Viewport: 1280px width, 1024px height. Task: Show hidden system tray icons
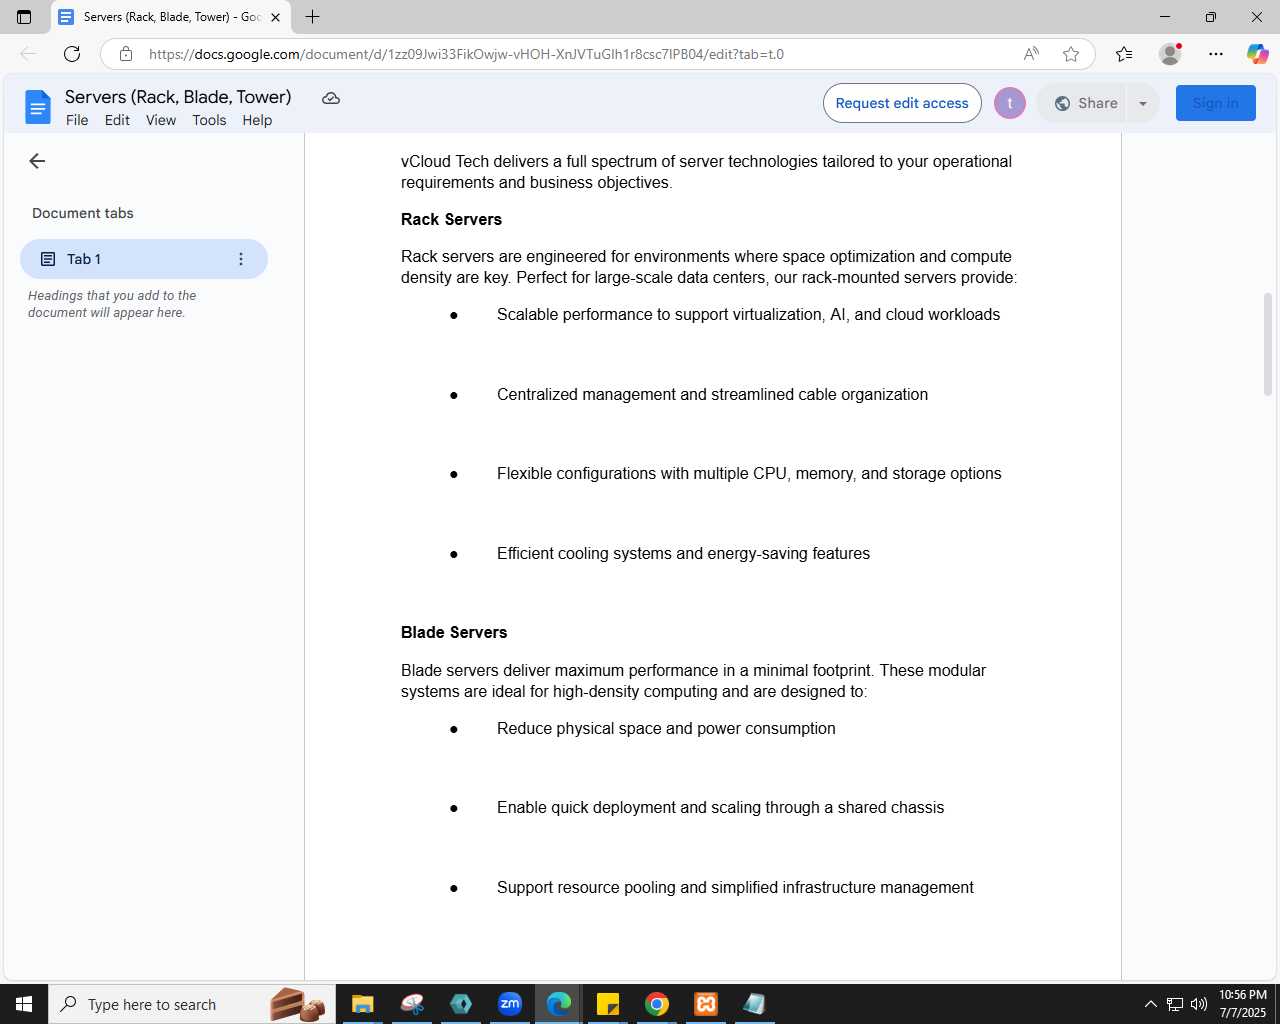(x=1150, y=1004)
